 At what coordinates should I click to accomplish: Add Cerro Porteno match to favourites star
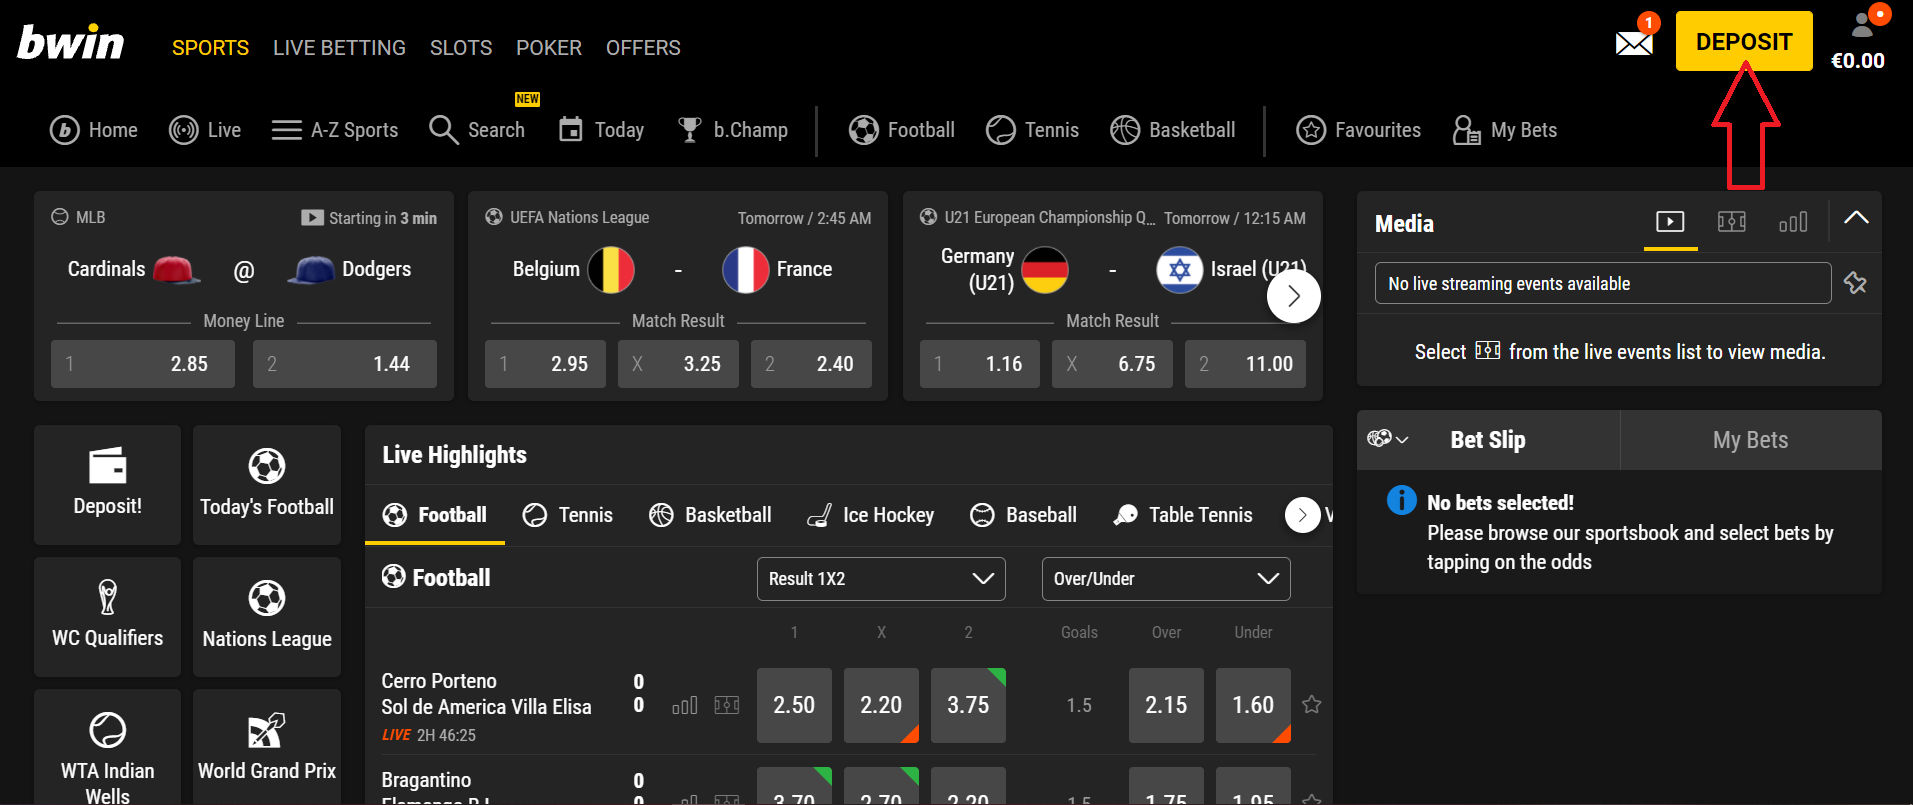pos(1312,705)
